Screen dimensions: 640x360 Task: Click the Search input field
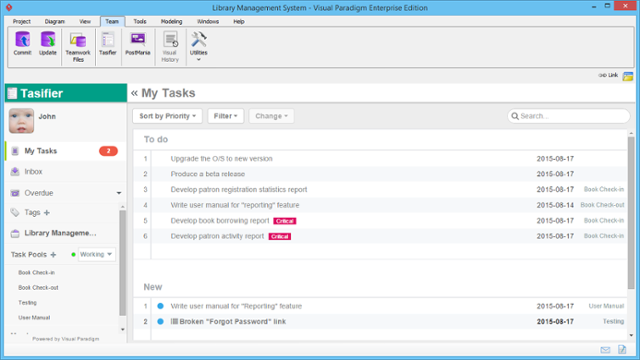(x=568, y=116)
